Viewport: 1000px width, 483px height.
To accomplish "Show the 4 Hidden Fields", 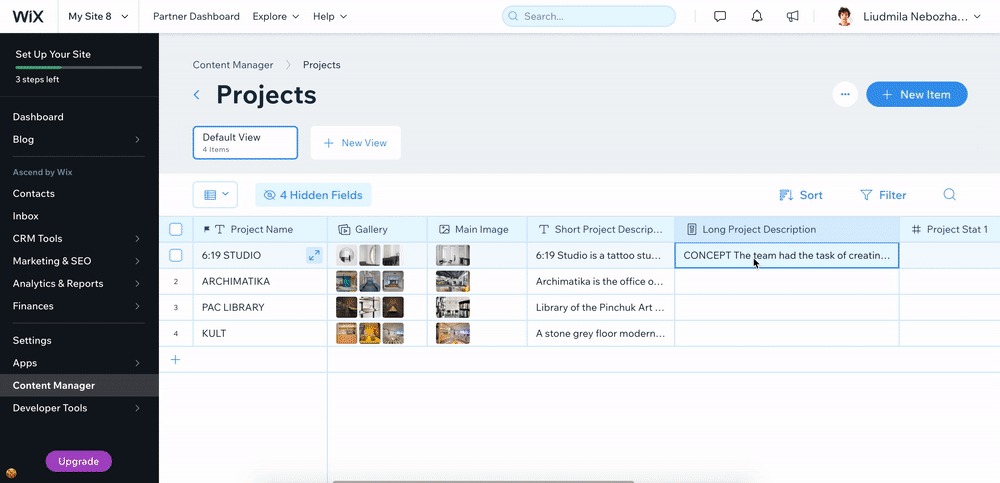I will pos(313,195).
